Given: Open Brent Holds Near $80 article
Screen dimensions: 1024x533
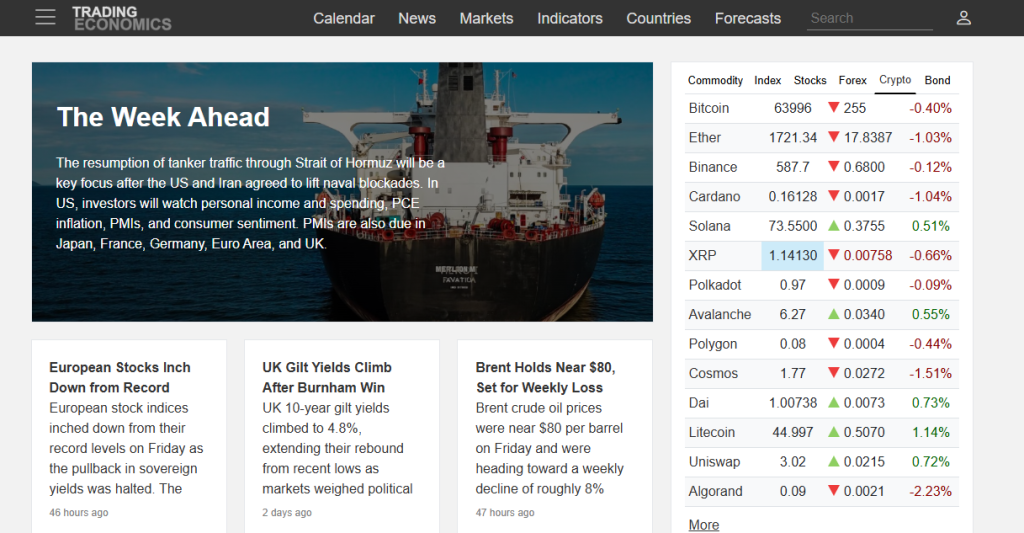Looking at the screenshot, I should pyautogui.click(x=545, y=378).
